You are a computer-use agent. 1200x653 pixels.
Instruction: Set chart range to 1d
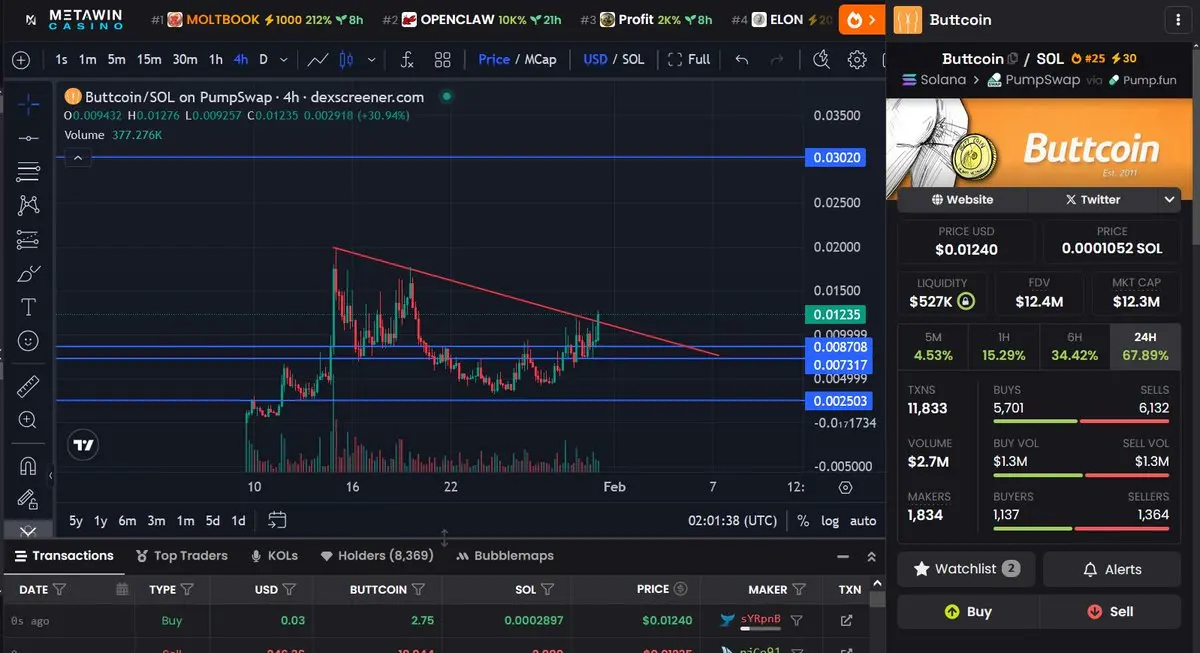[x=238, y=520]
